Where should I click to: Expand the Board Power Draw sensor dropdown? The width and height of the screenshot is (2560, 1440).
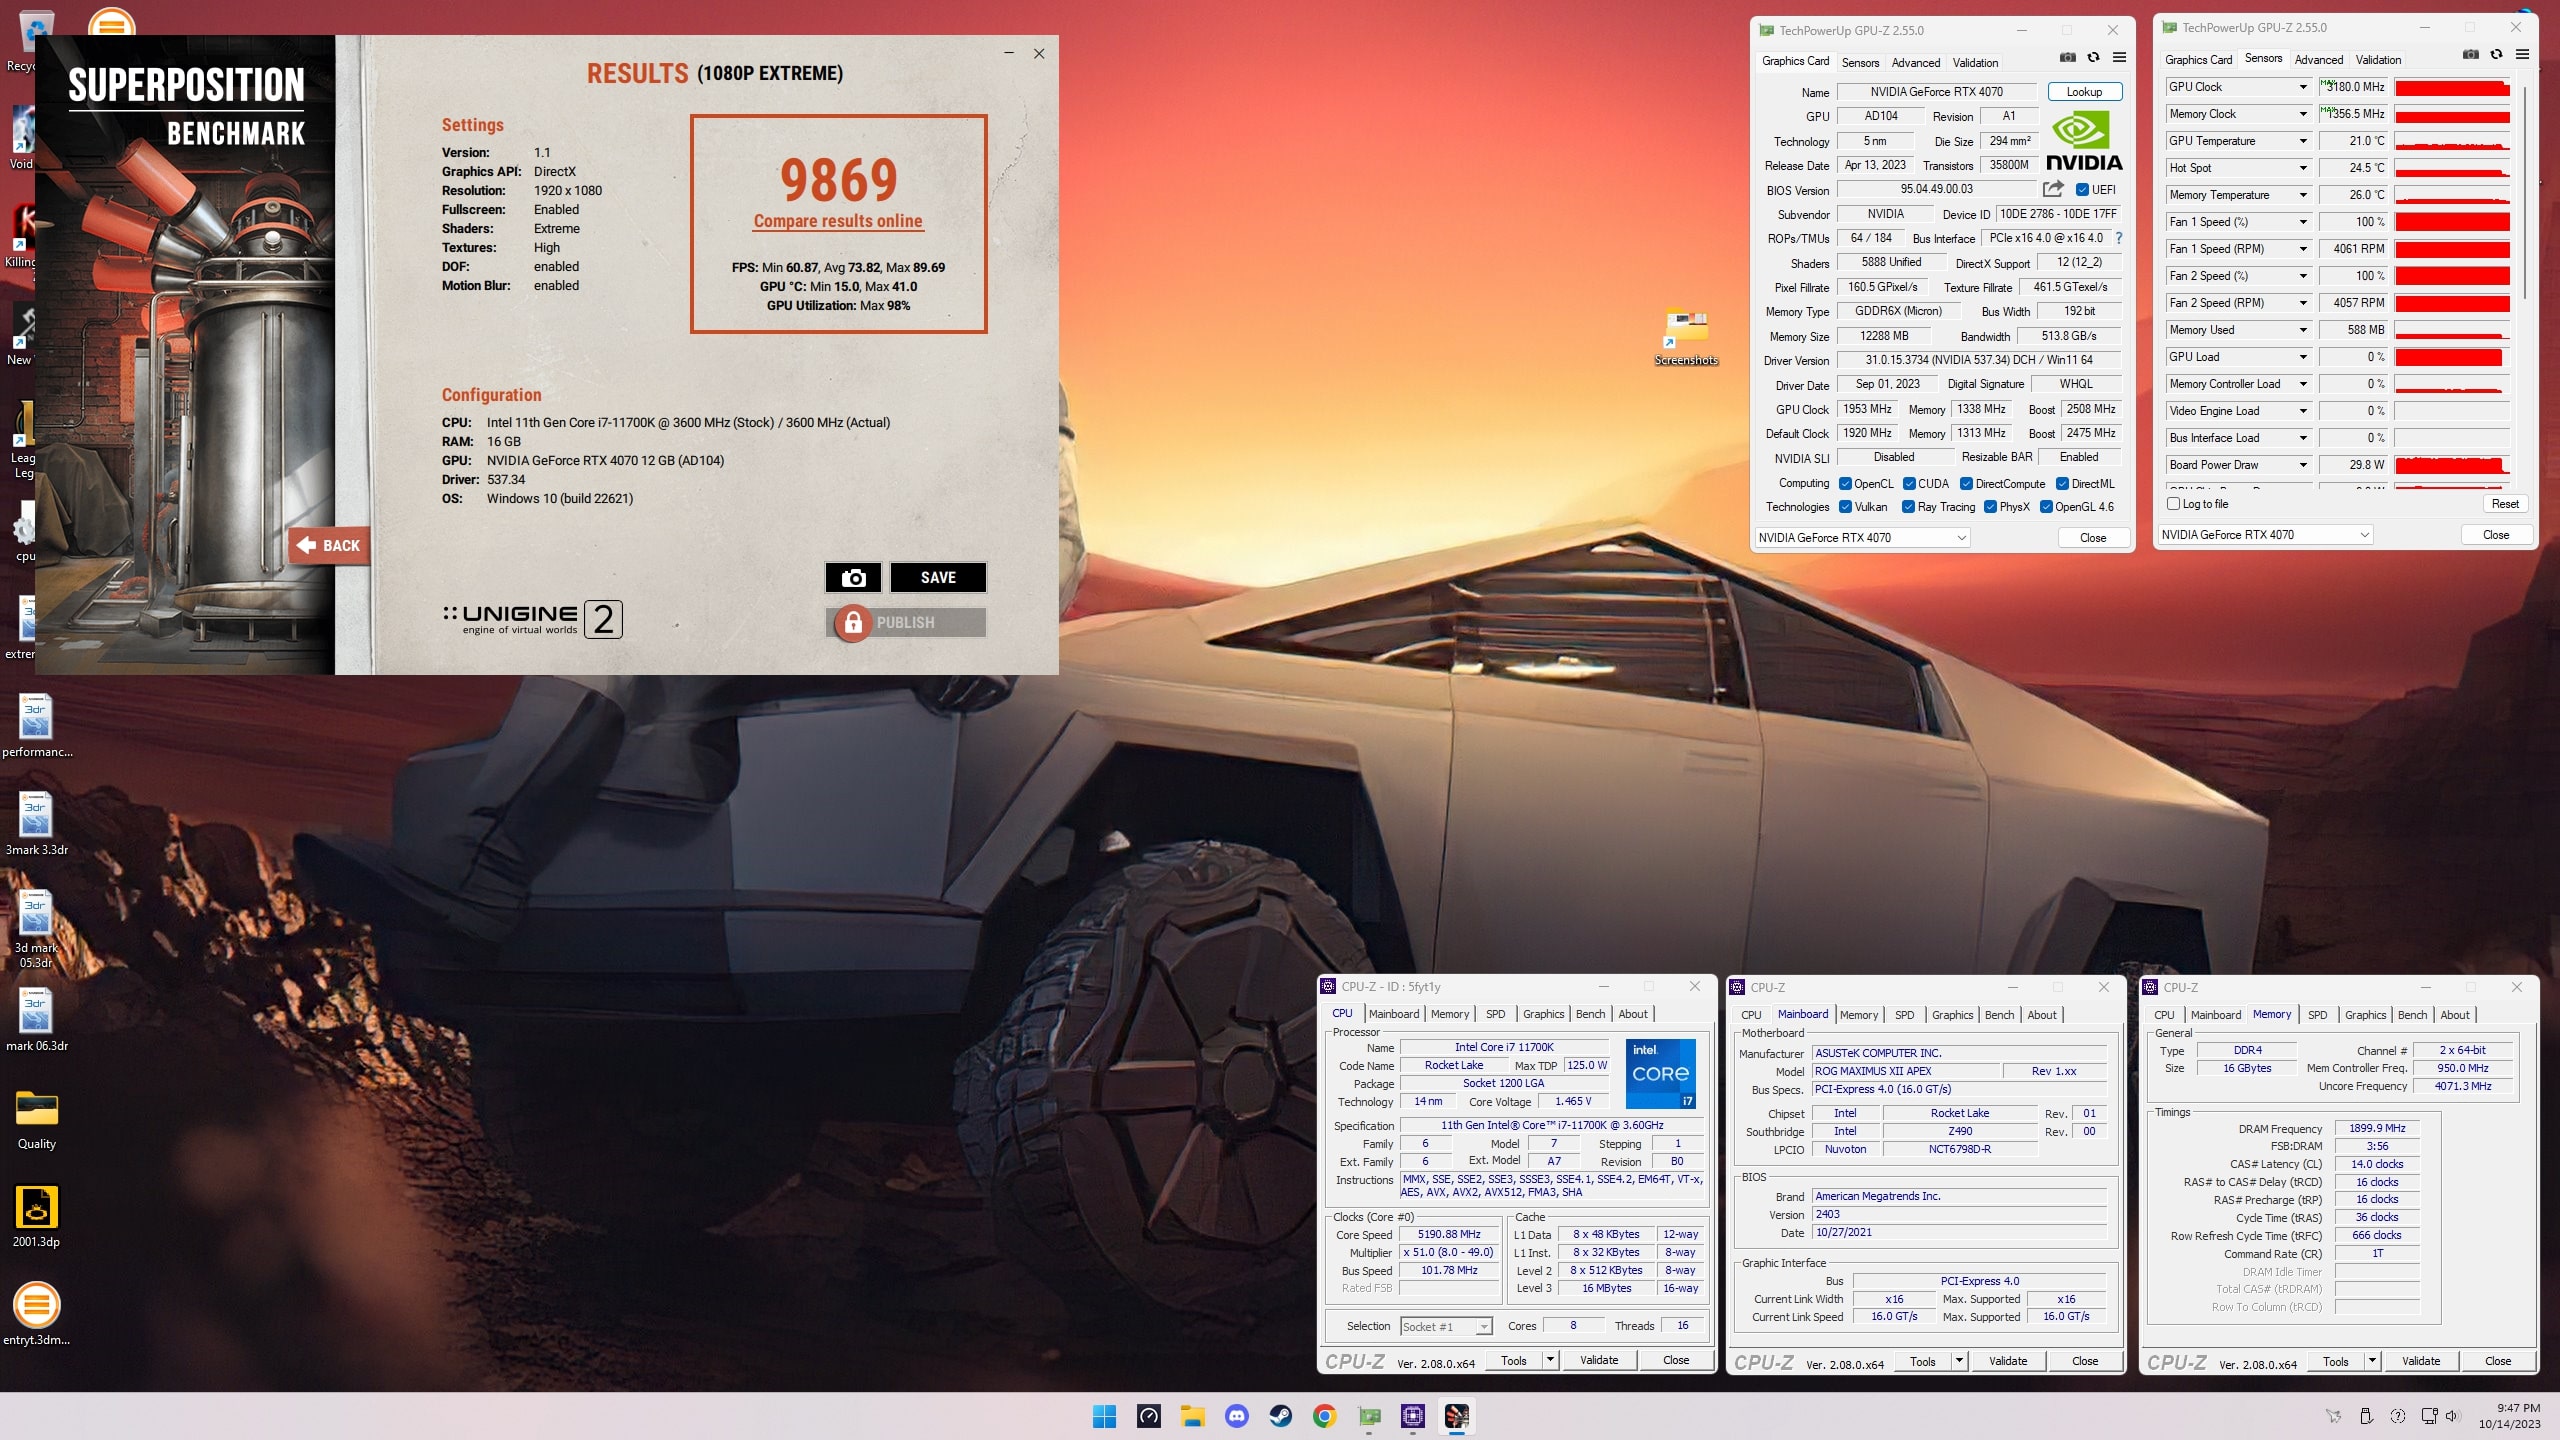2303,465
